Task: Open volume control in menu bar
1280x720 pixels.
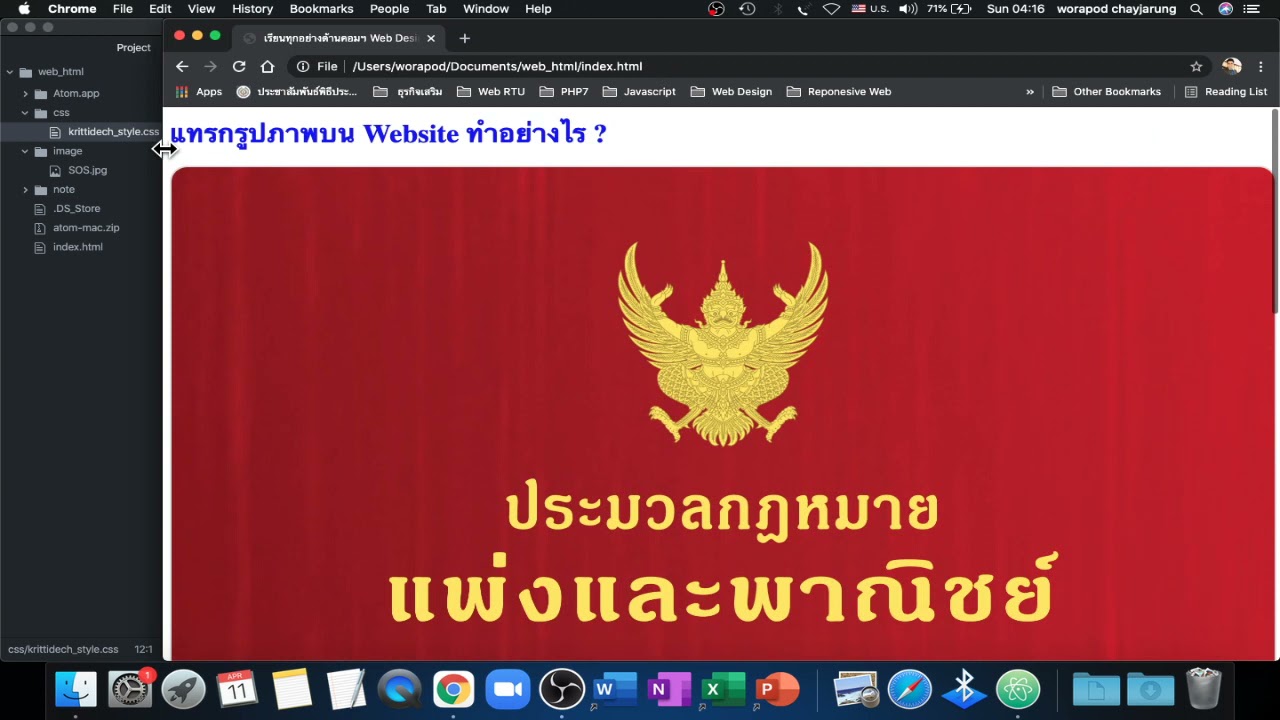Action: tap(908, 9)
